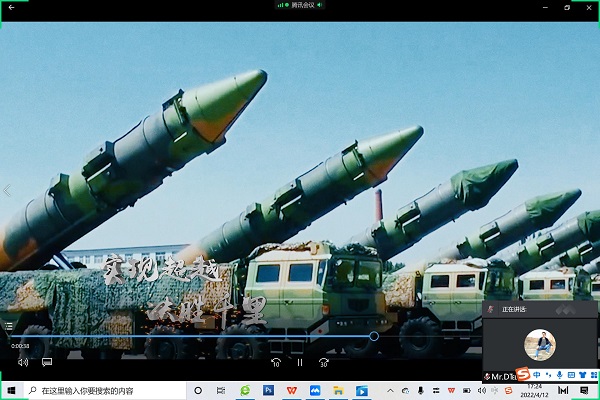Open the Windows Start menu
Viewport: 600px width, 400px height.
pos(12,389)
